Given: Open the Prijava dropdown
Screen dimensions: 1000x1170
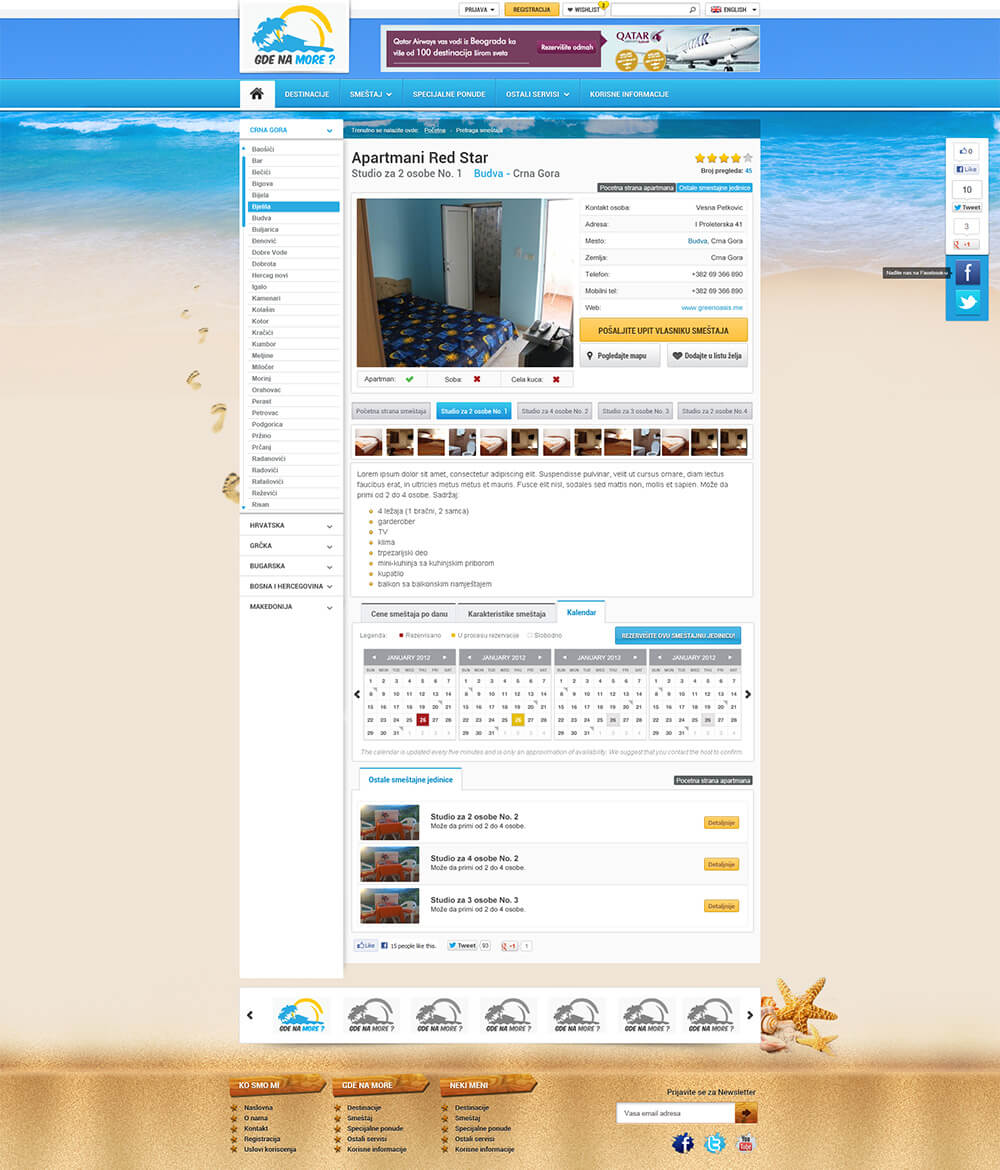Looking at the screenshot, I should (x=480, y=10).
